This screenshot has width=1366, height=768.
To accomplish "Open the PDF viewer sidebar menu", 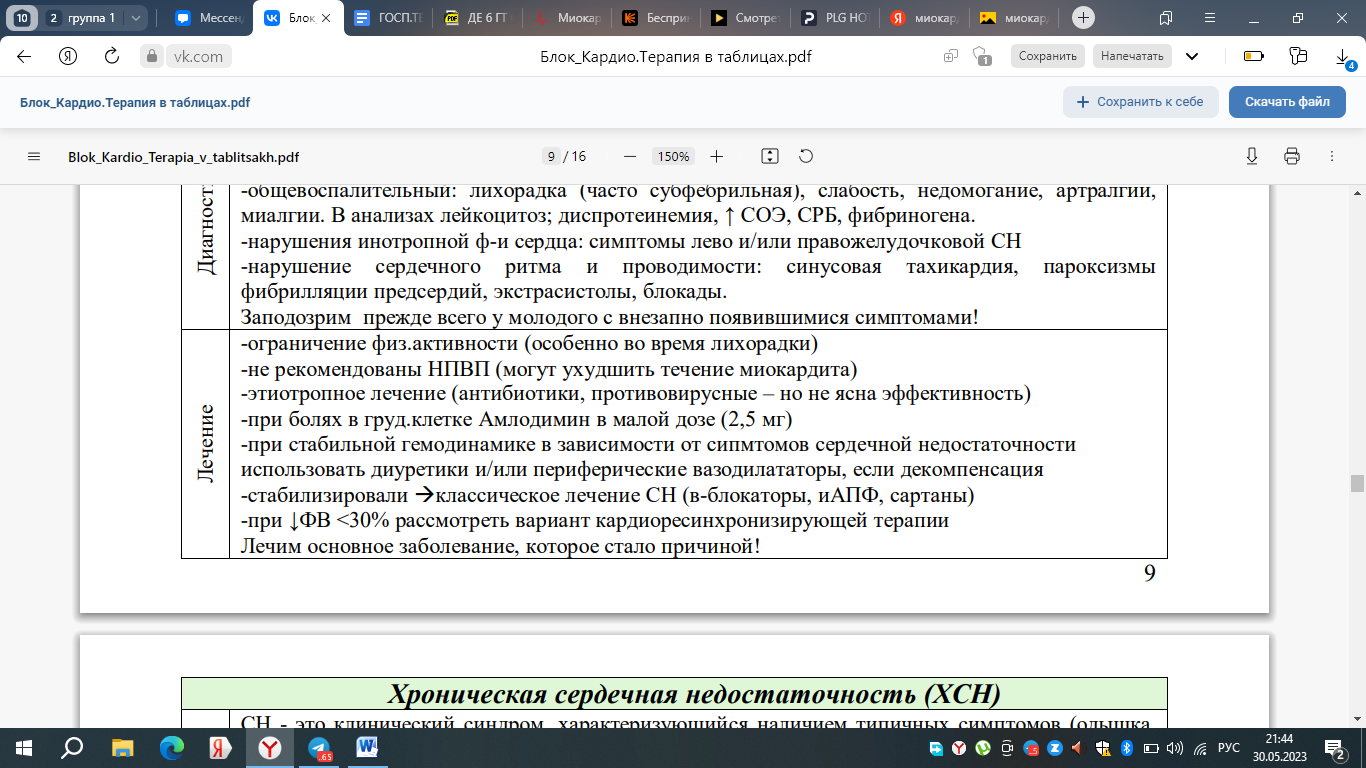I will pyautogui.click(x=34, y=157).
